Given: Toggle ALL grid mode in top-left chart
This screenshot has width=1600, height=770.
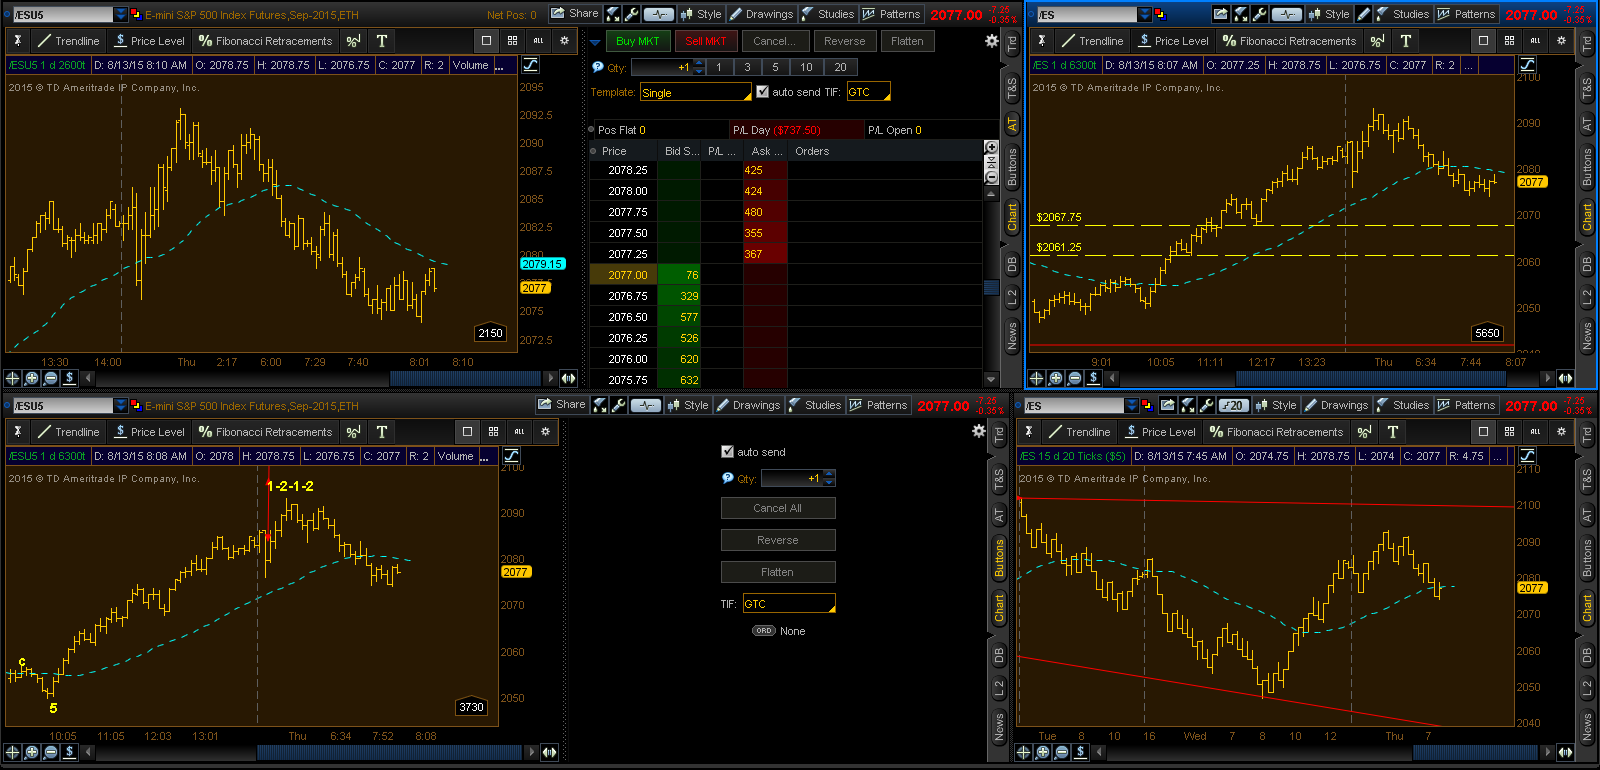Looking at the screenshot, I should (x=538, y=41).
